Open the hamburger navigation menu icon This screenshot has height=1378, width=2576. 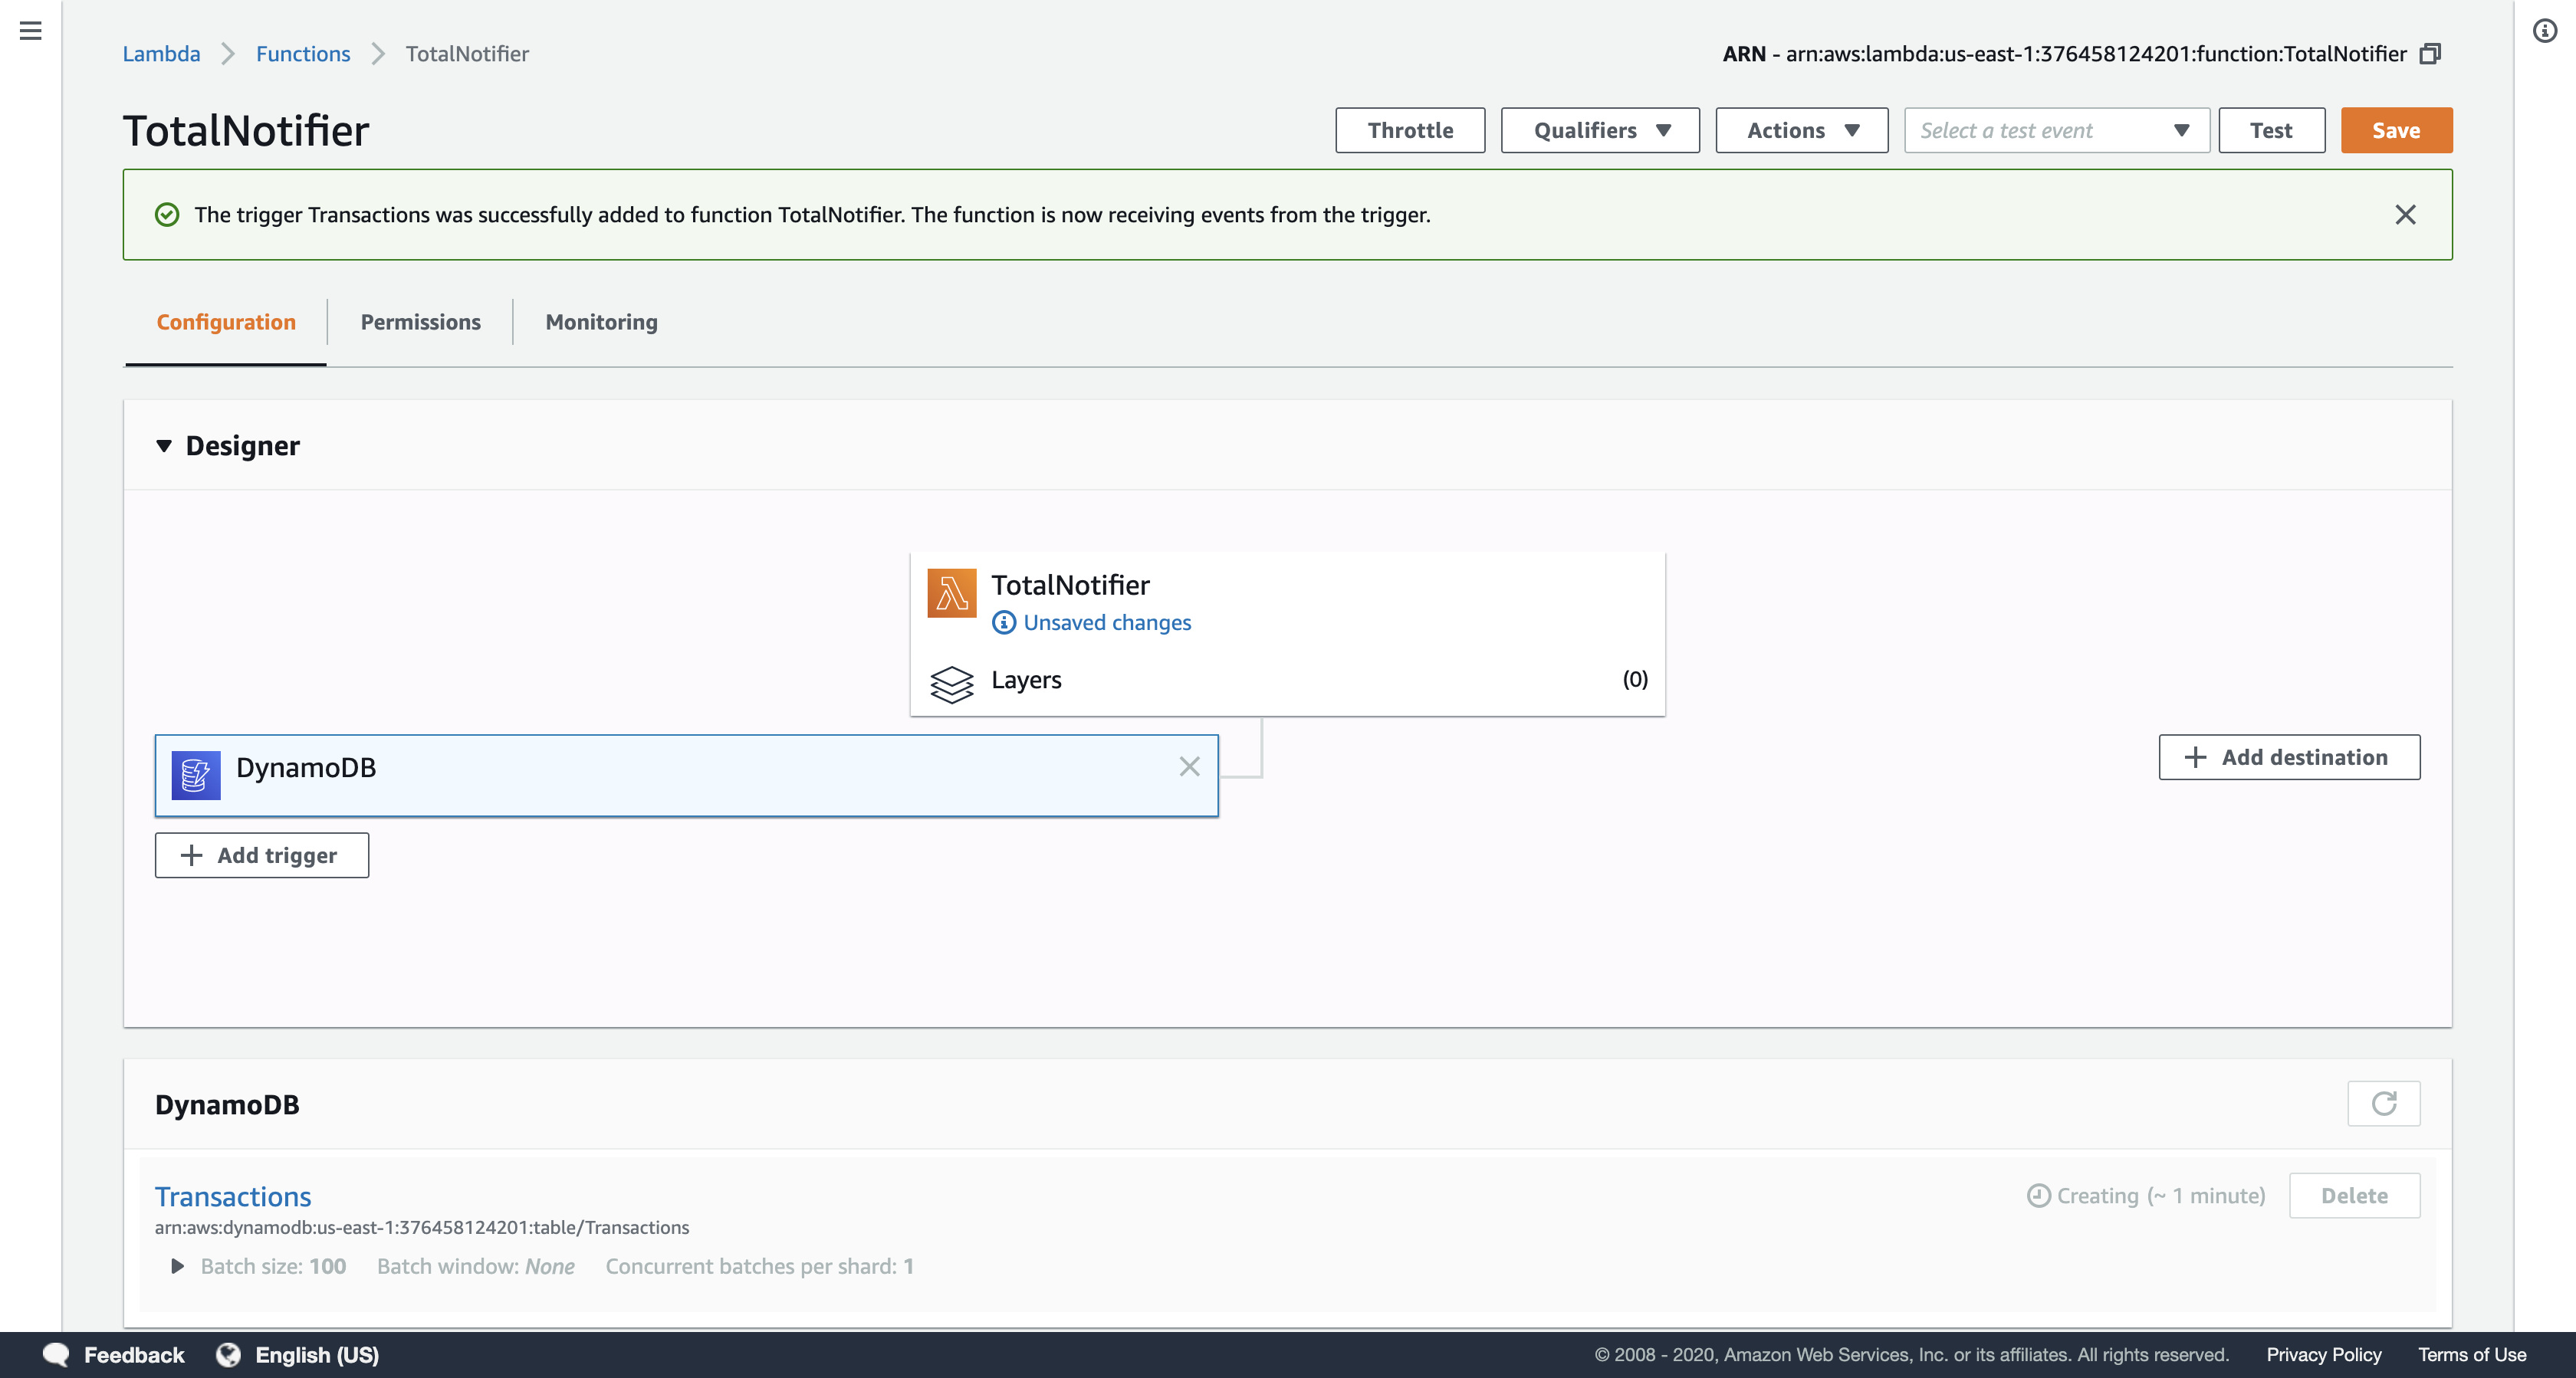point(31,31)
